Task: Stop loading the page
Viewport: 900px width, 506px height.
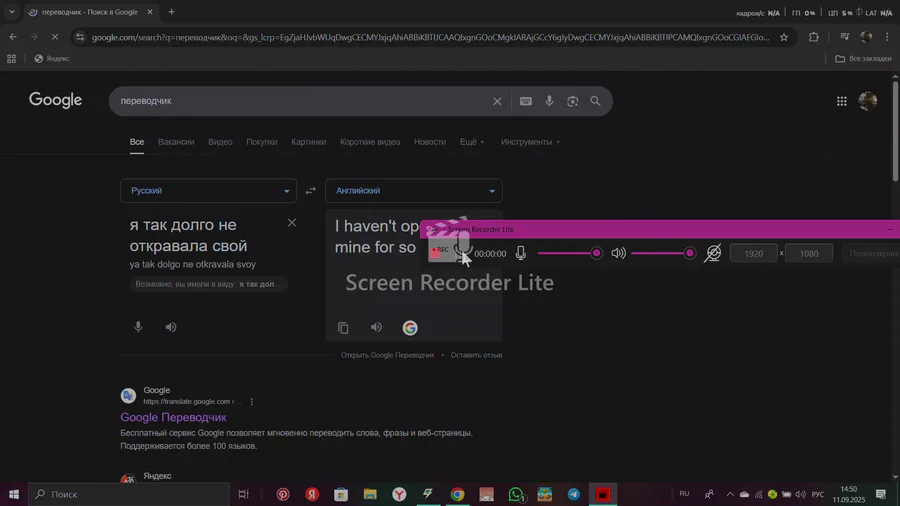Action: 55,37
